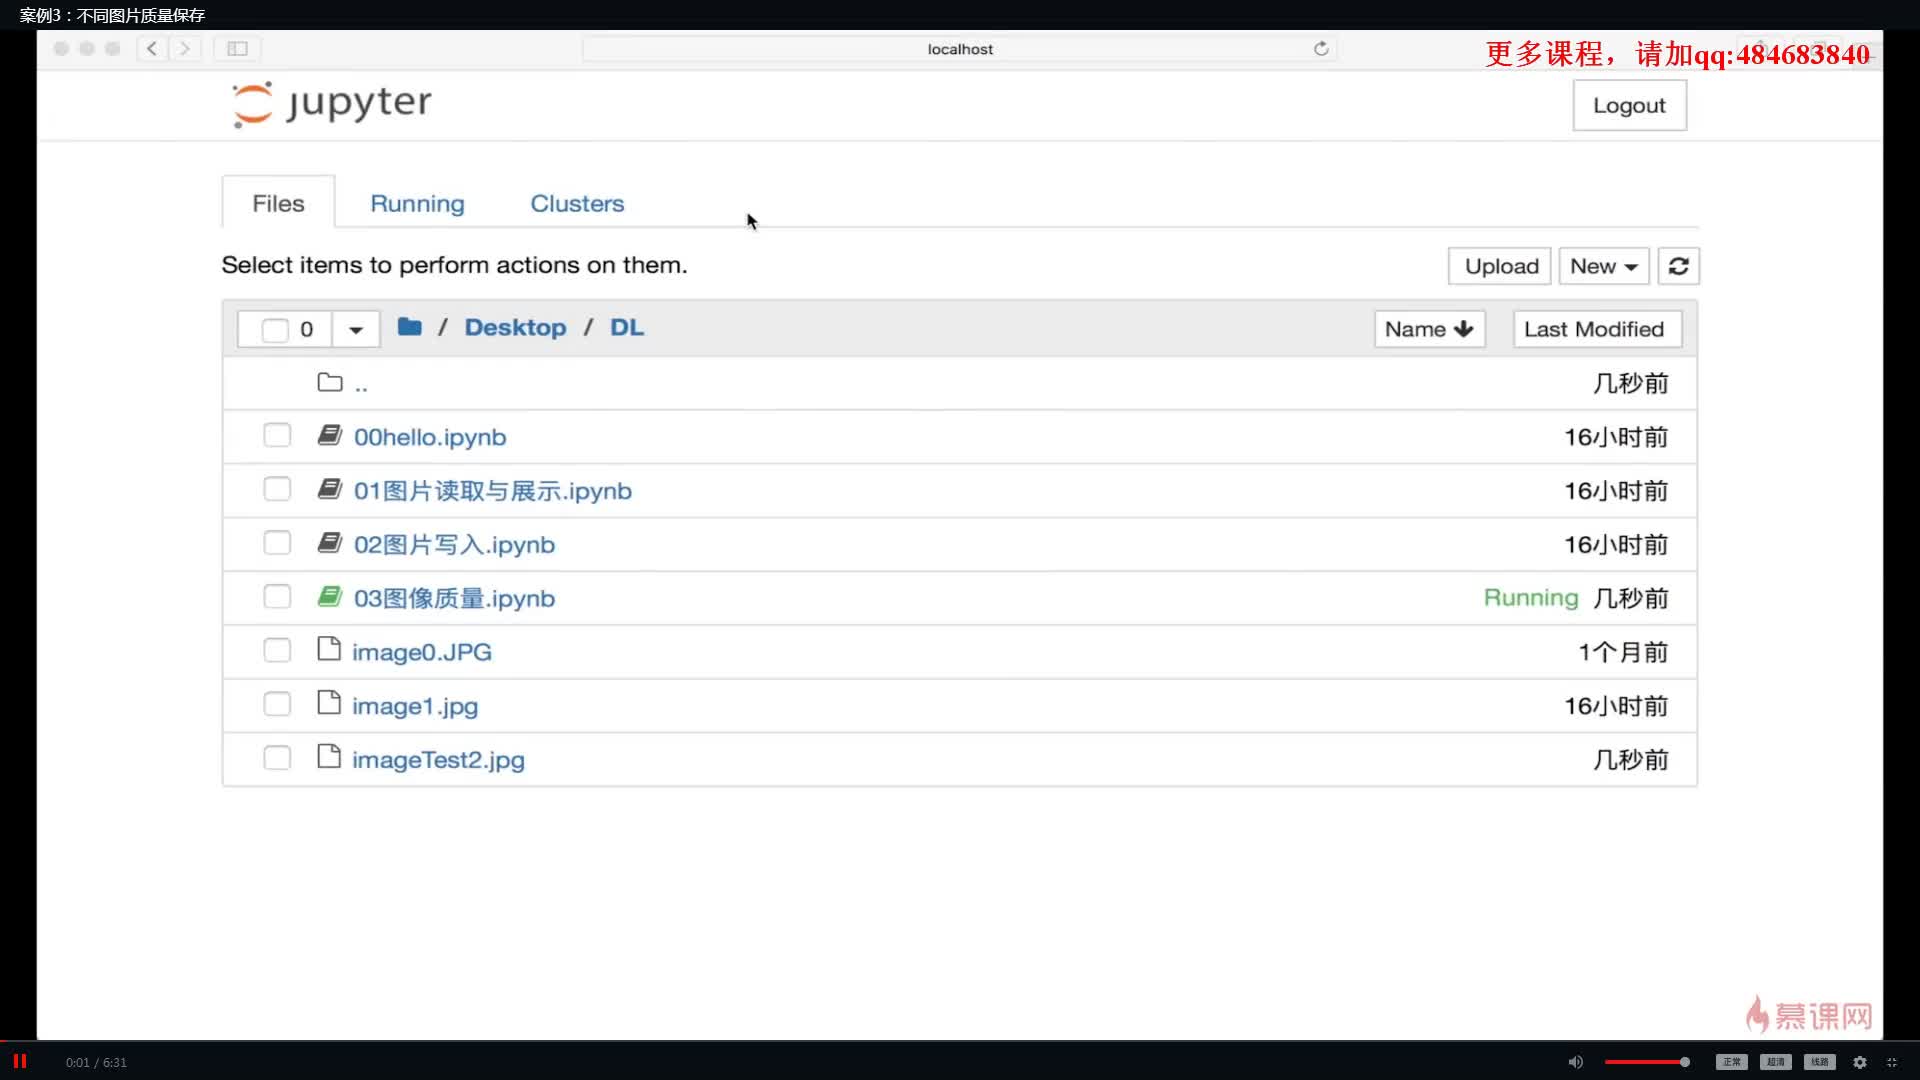Navigate to parent directory '..' link
Image resolution: width=1920 pixels, height=1080 pixels.
click(x=361, y=384)
